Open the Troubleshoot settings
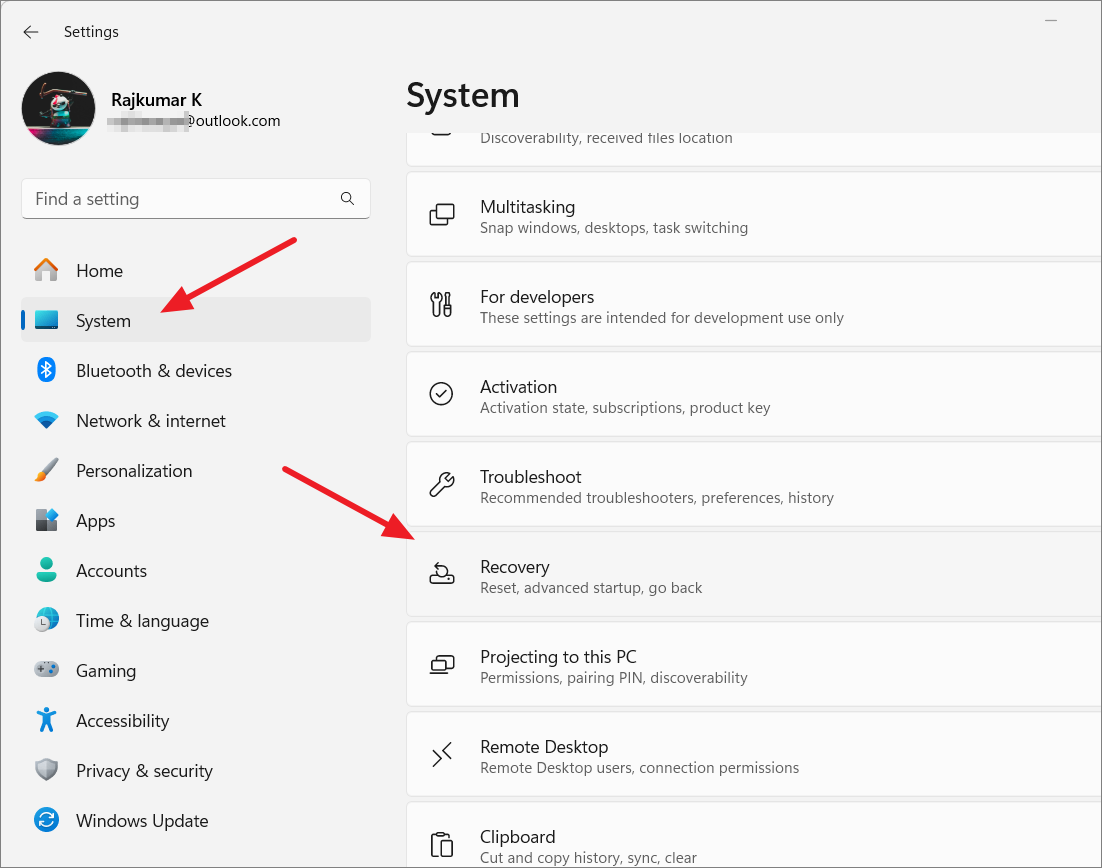The image size is (1102, 868). coord(700,485)
